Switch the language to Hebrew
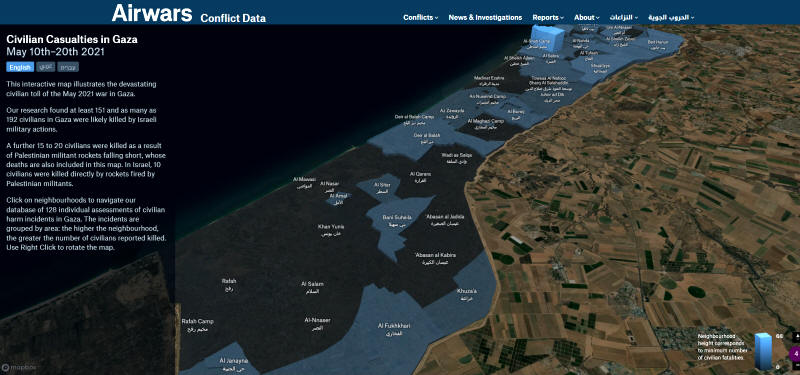Screen dimensions: 800x375 [68, 67]
